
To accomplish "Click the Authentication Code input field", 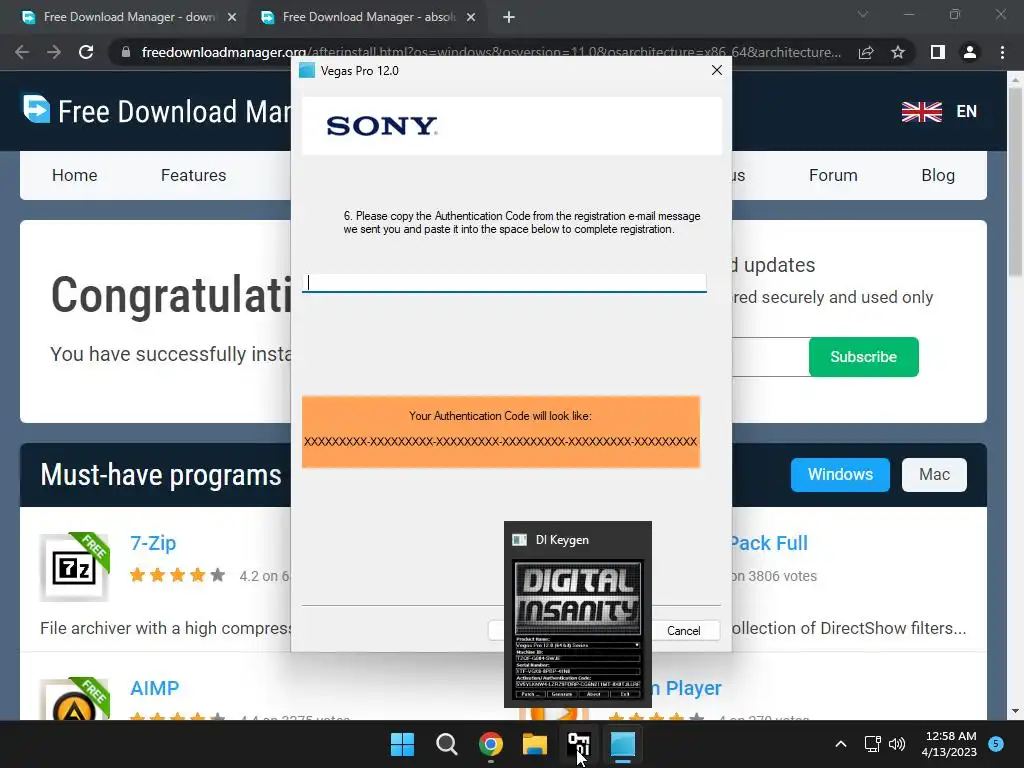I will (x=504, y=283).
